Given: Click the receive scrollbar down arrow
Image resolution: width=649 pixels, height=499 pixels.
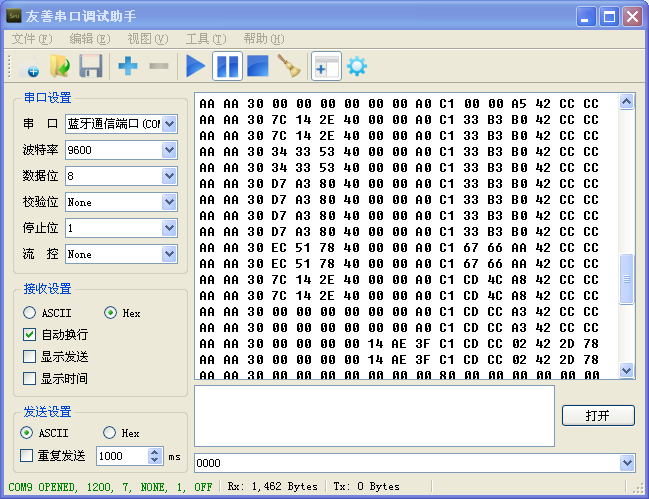Looking at the screenshot, I should [627, 370].
